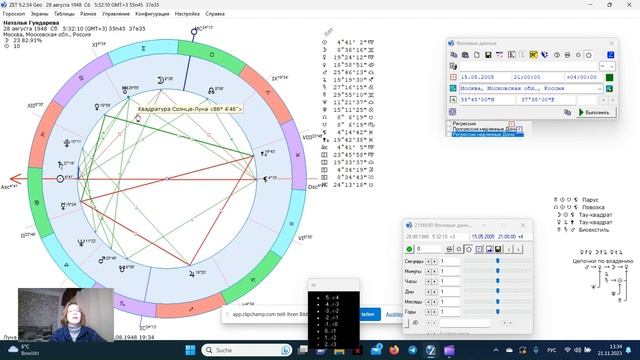Click the map icon right of the place field
This screenshot has height=360, width=640.
point(609,89)
